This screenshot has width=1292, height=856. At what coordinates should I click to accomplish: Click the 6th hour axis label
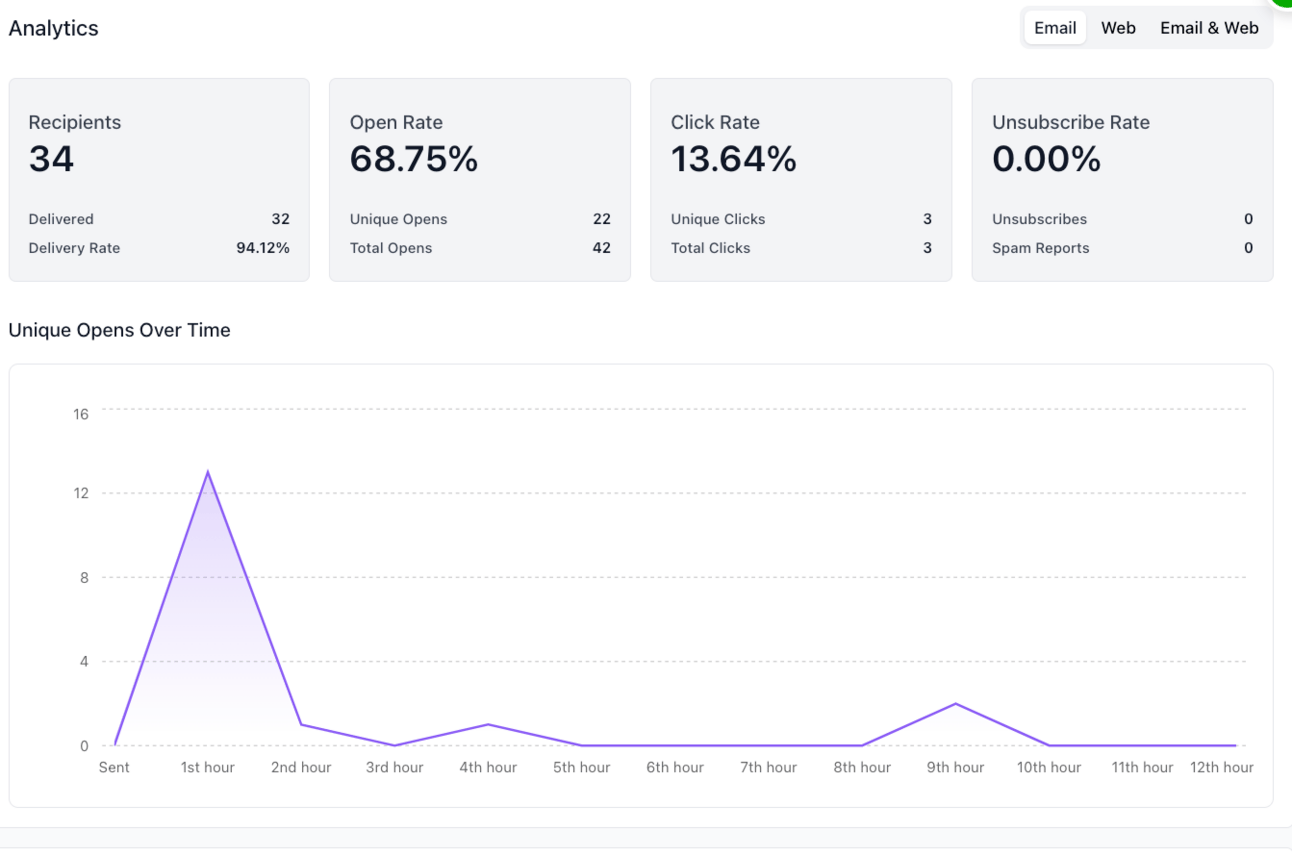pyautogui.click(x=675, y=767)
